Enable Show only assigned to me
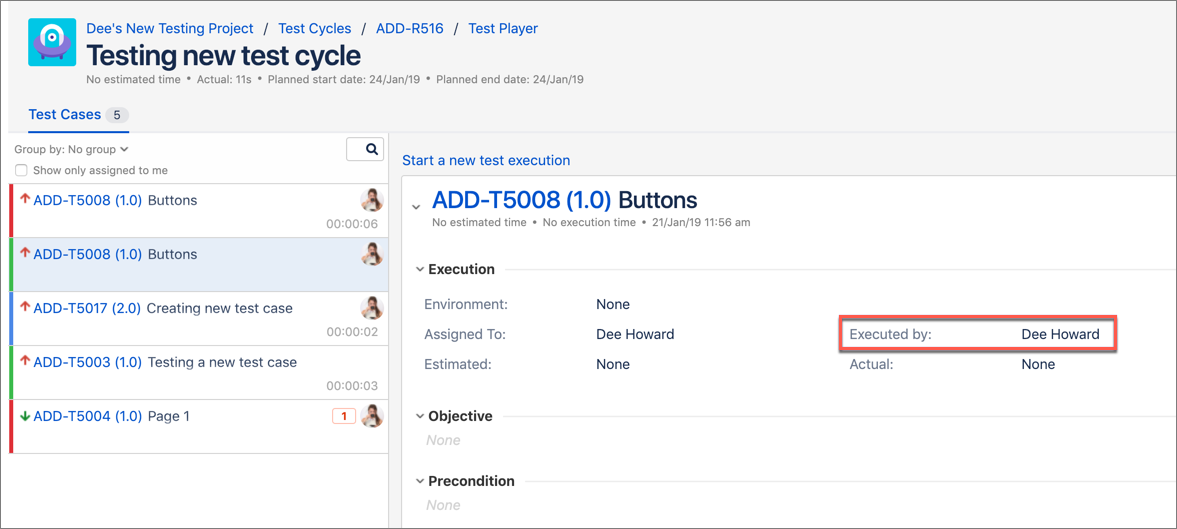Image resolution: width=1177 pixels, height=529 pixels. [x=21, y=170]
